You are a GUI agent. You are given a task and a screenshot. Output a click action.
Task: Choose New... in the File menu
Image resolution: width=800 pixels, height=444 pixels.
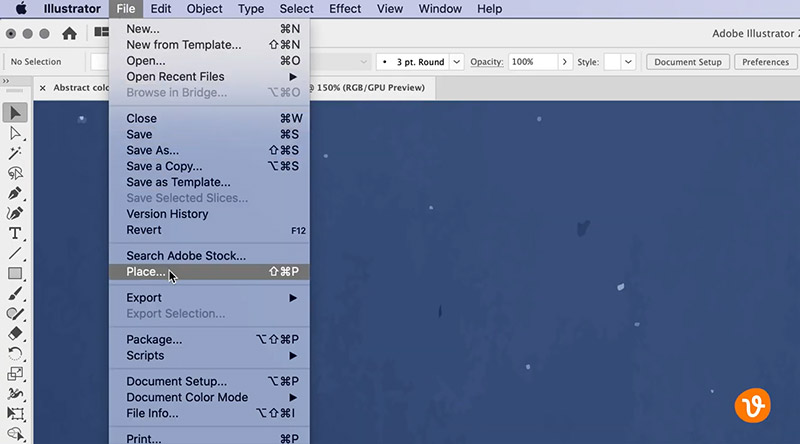(209, 29)
